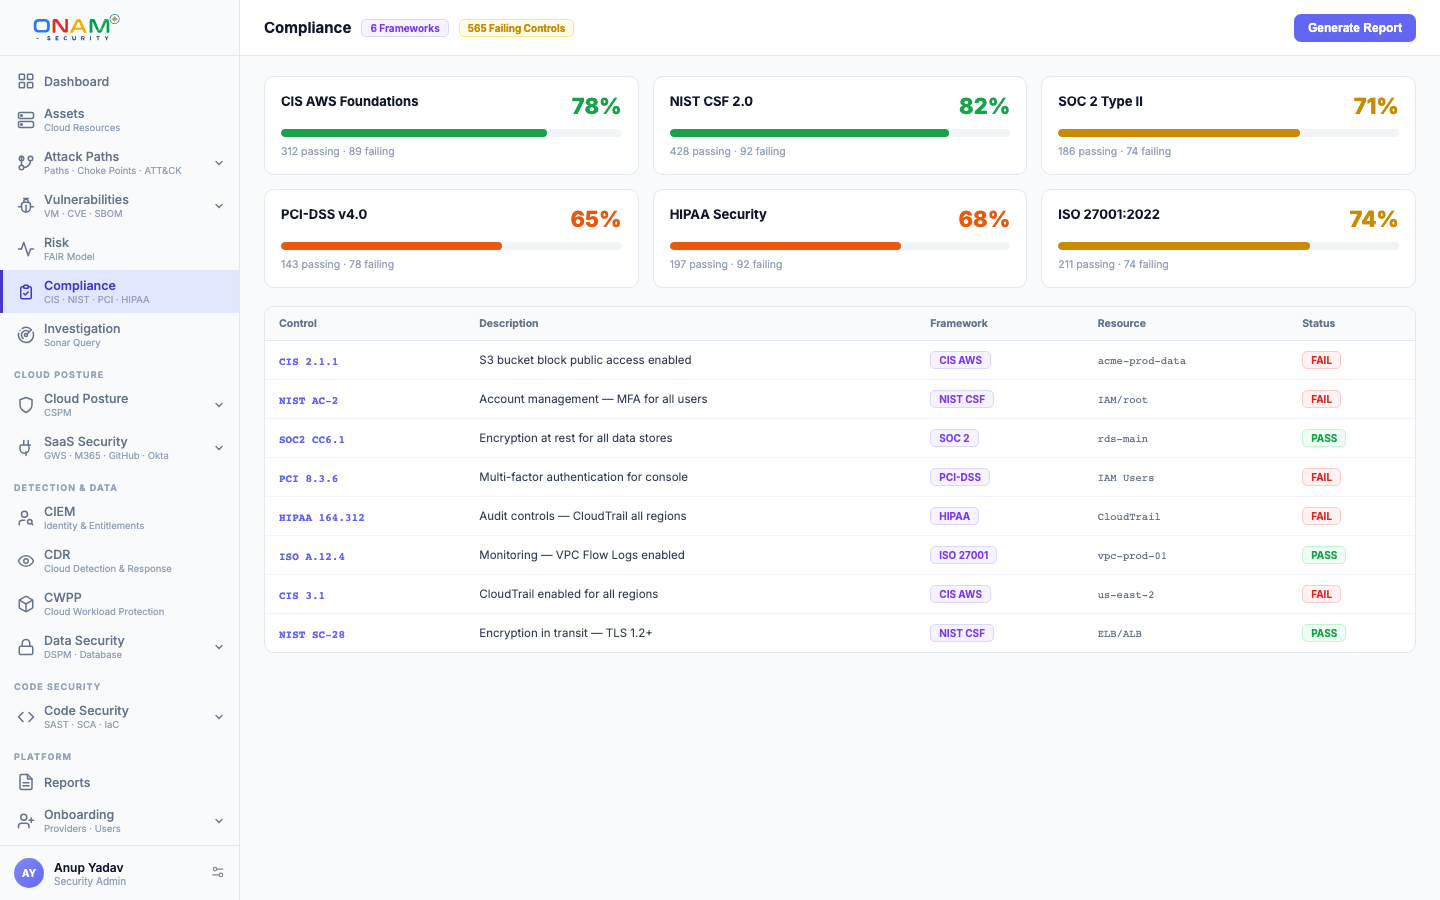Expand the Attack Paths submenu chevron
The image size is (1440, 900).
coord(219,163)
